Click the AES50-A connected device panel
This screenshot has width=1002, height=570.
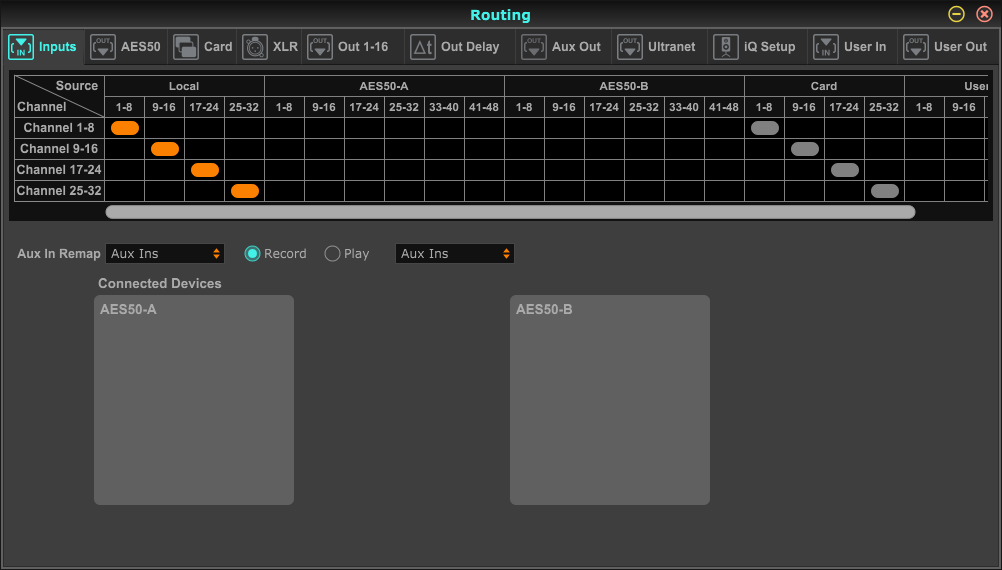point(194,400)
